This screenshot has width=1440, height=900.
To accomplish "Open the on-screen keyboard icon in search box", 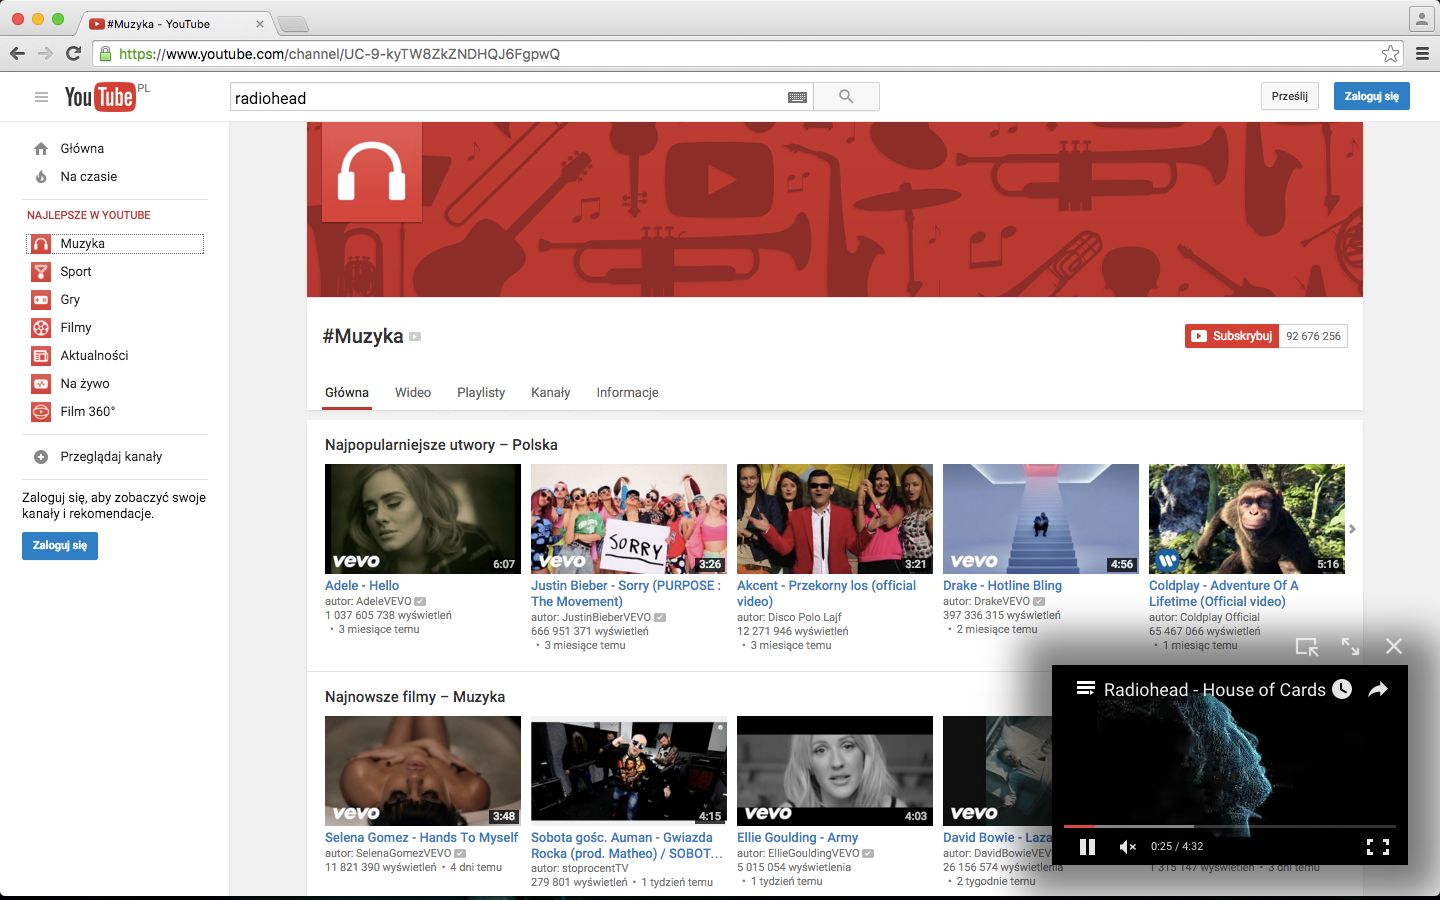I will (797, 97).
